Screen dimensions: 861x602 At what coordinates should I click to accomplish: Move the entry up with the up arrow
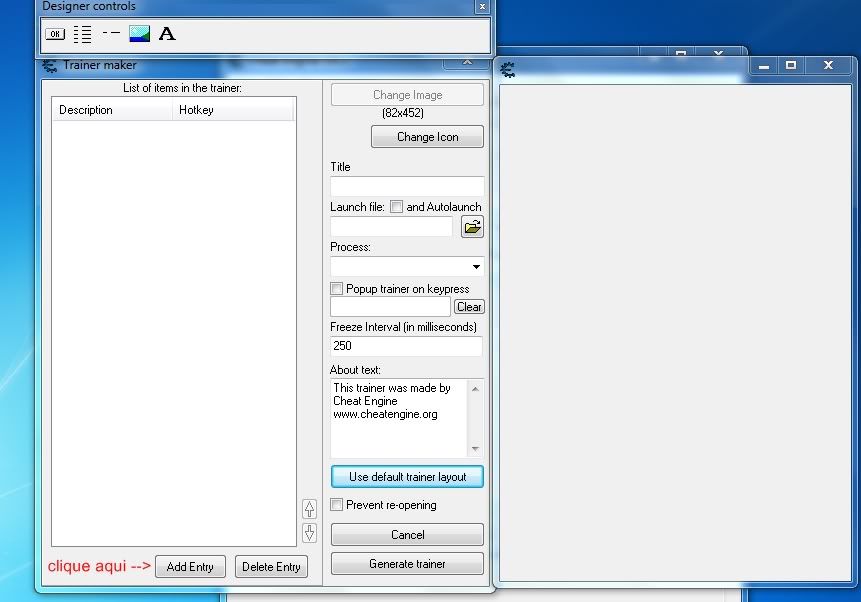pos(309,509)
